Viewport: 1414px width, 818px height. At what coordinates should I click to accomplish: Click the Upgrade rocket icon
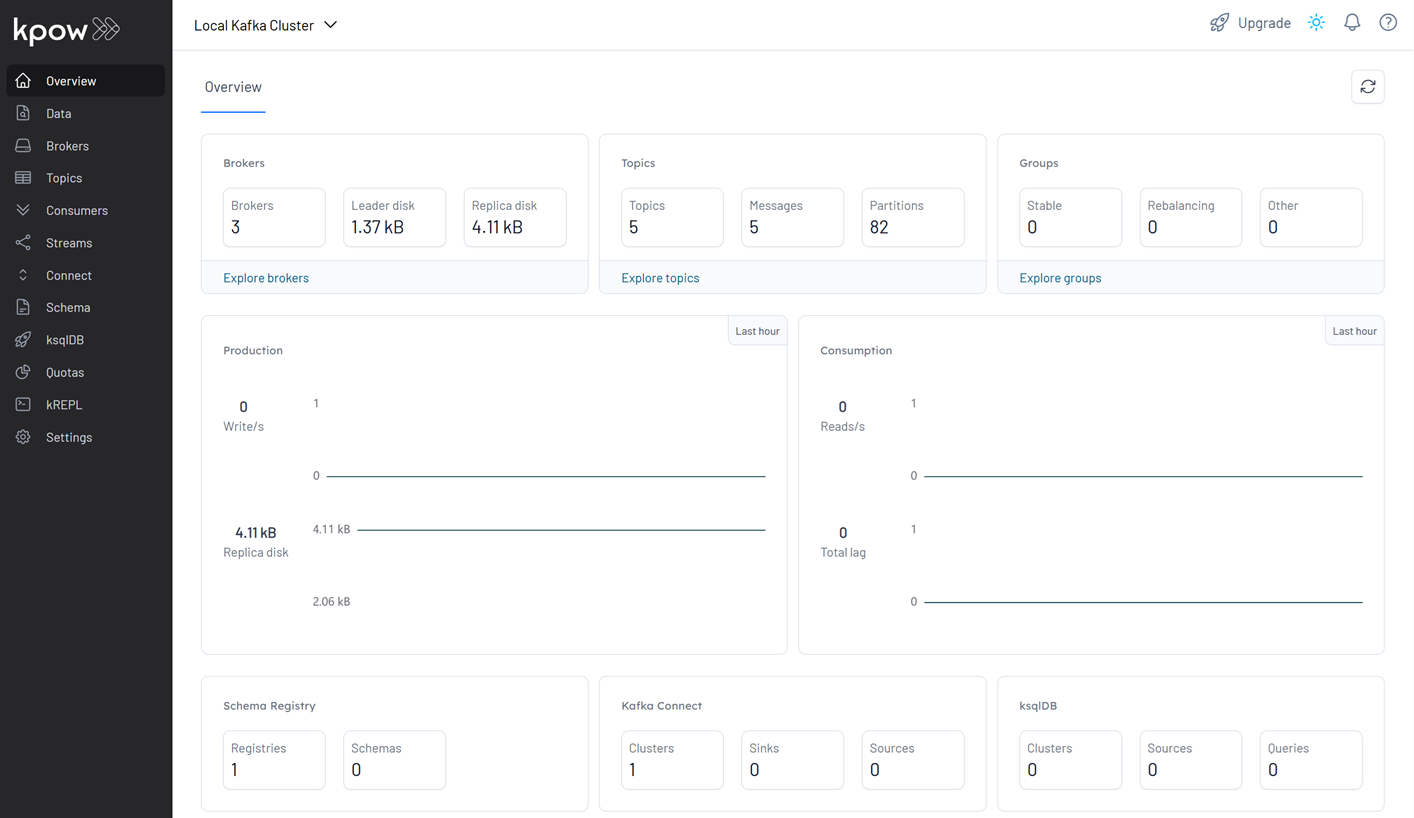1219,23
